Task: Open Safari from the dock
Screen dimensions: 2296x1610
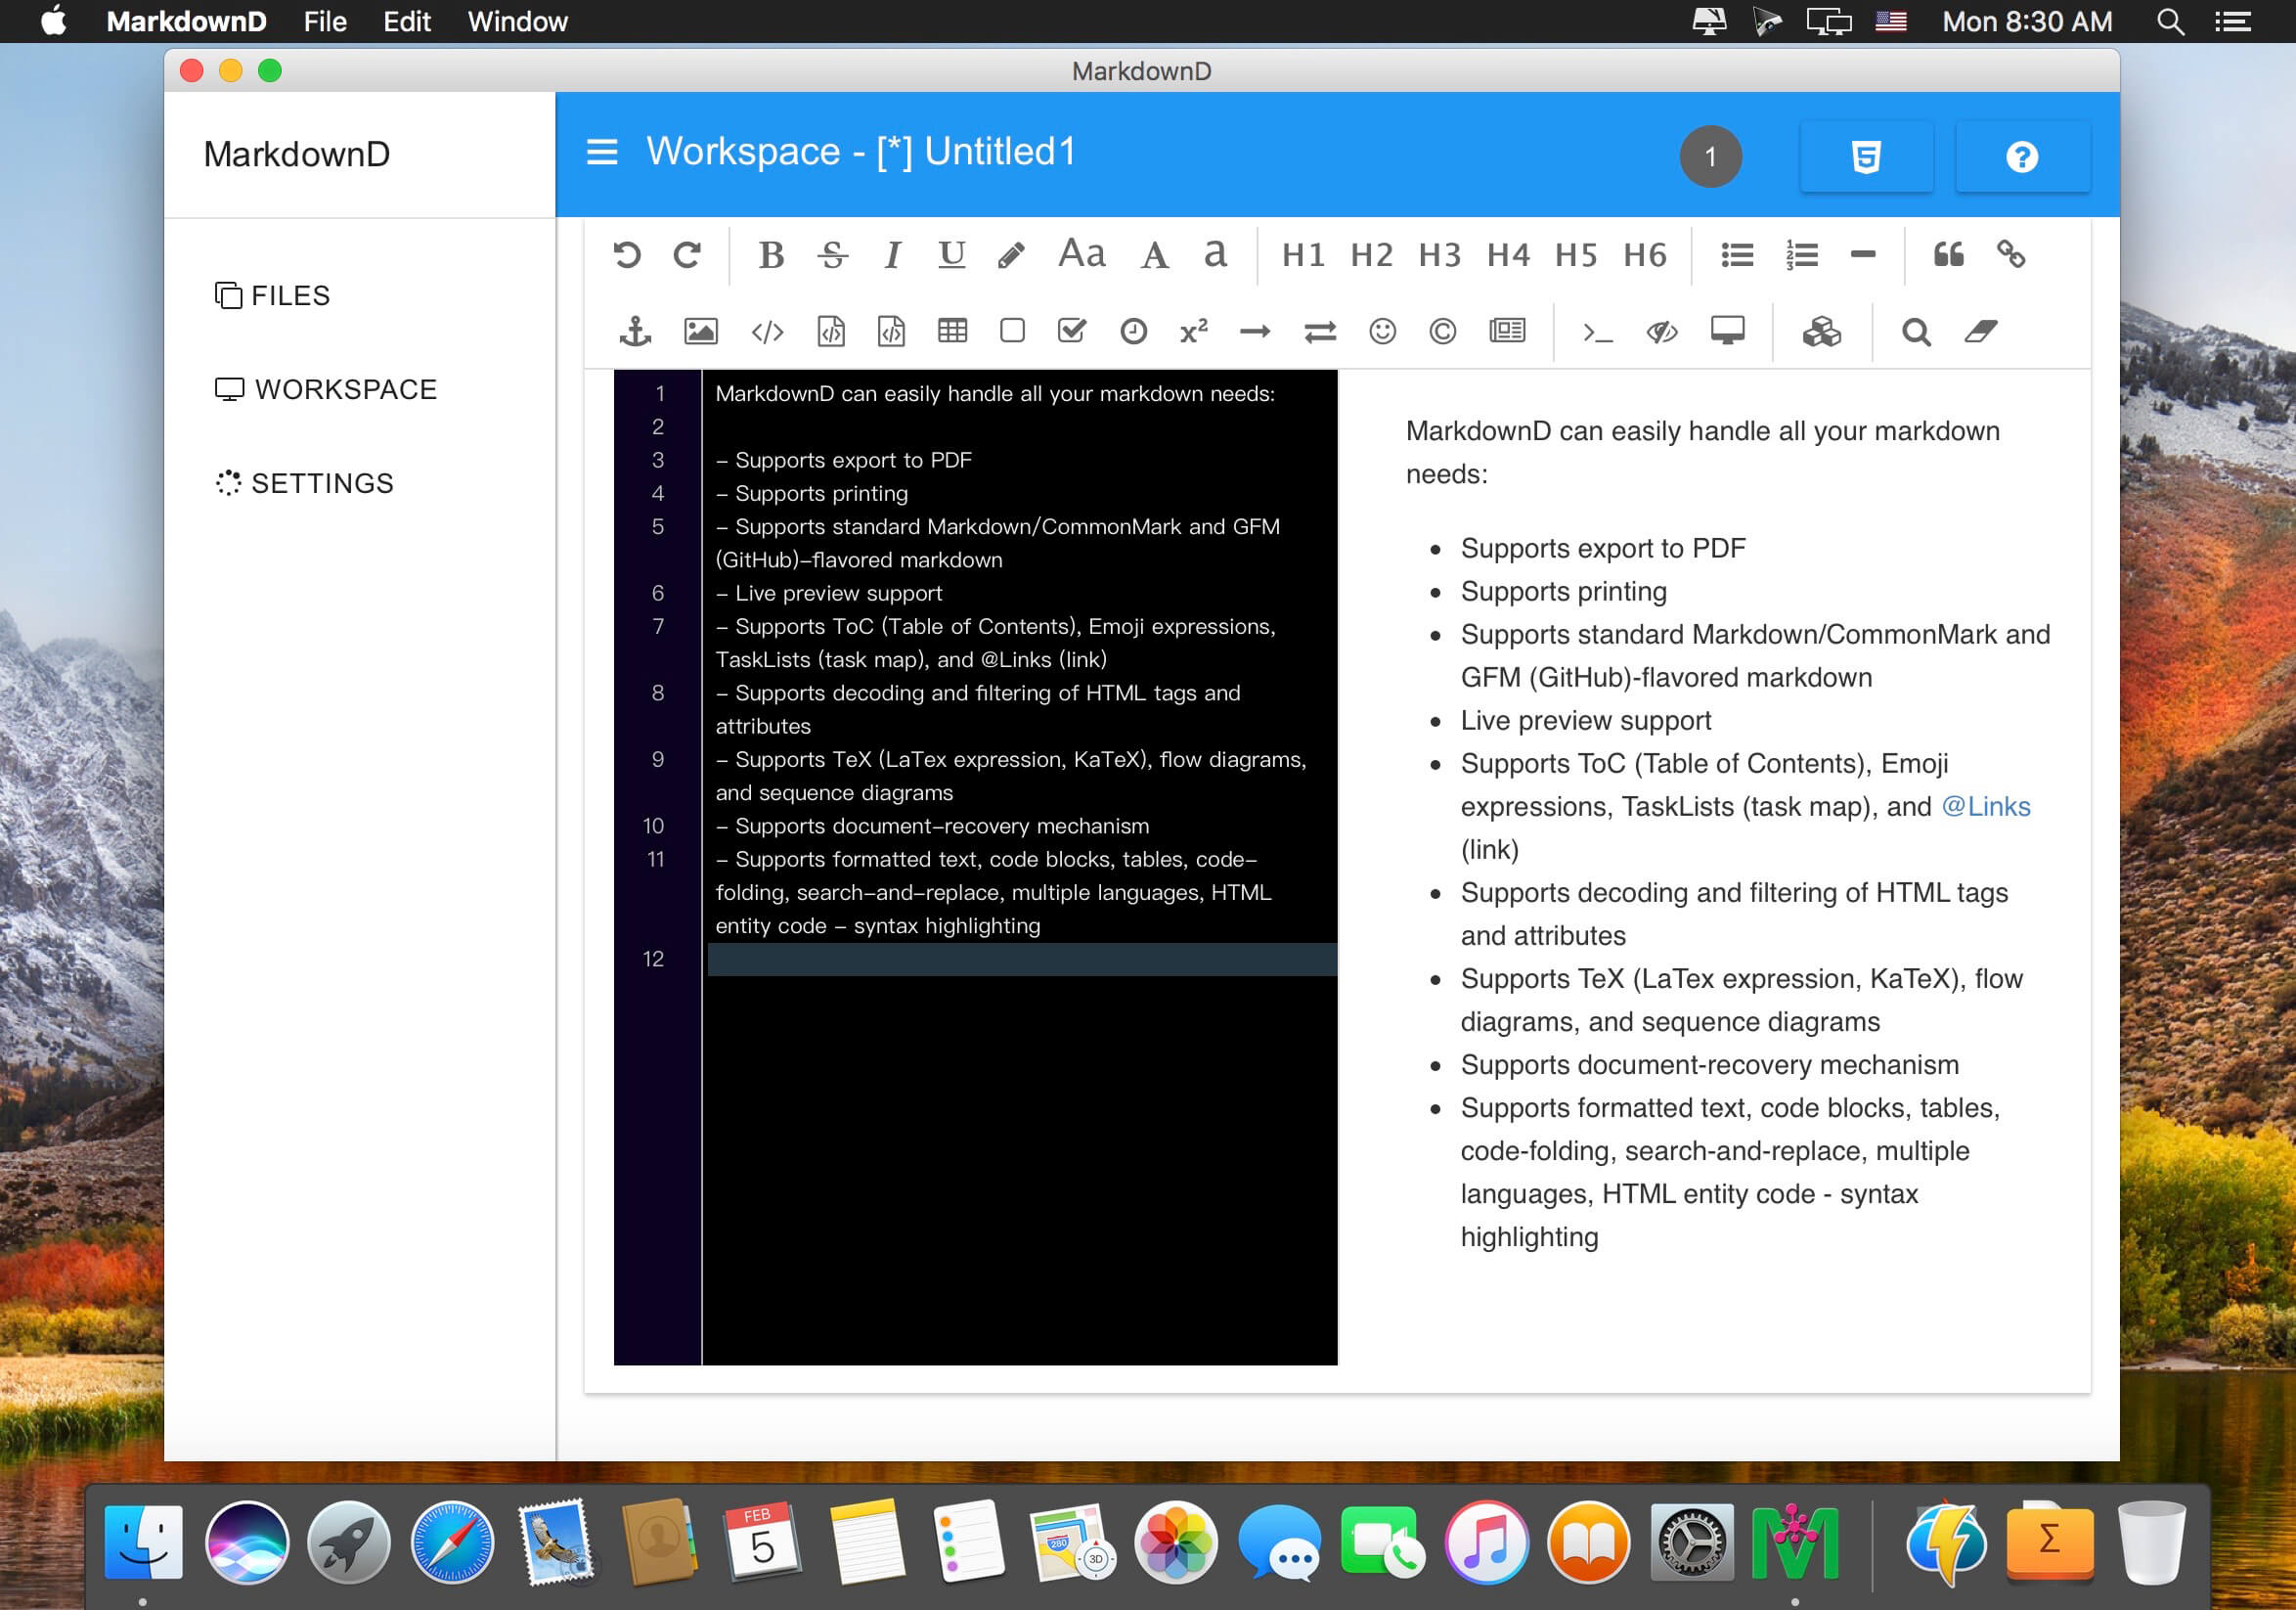Action: [x=452, y=1542]
